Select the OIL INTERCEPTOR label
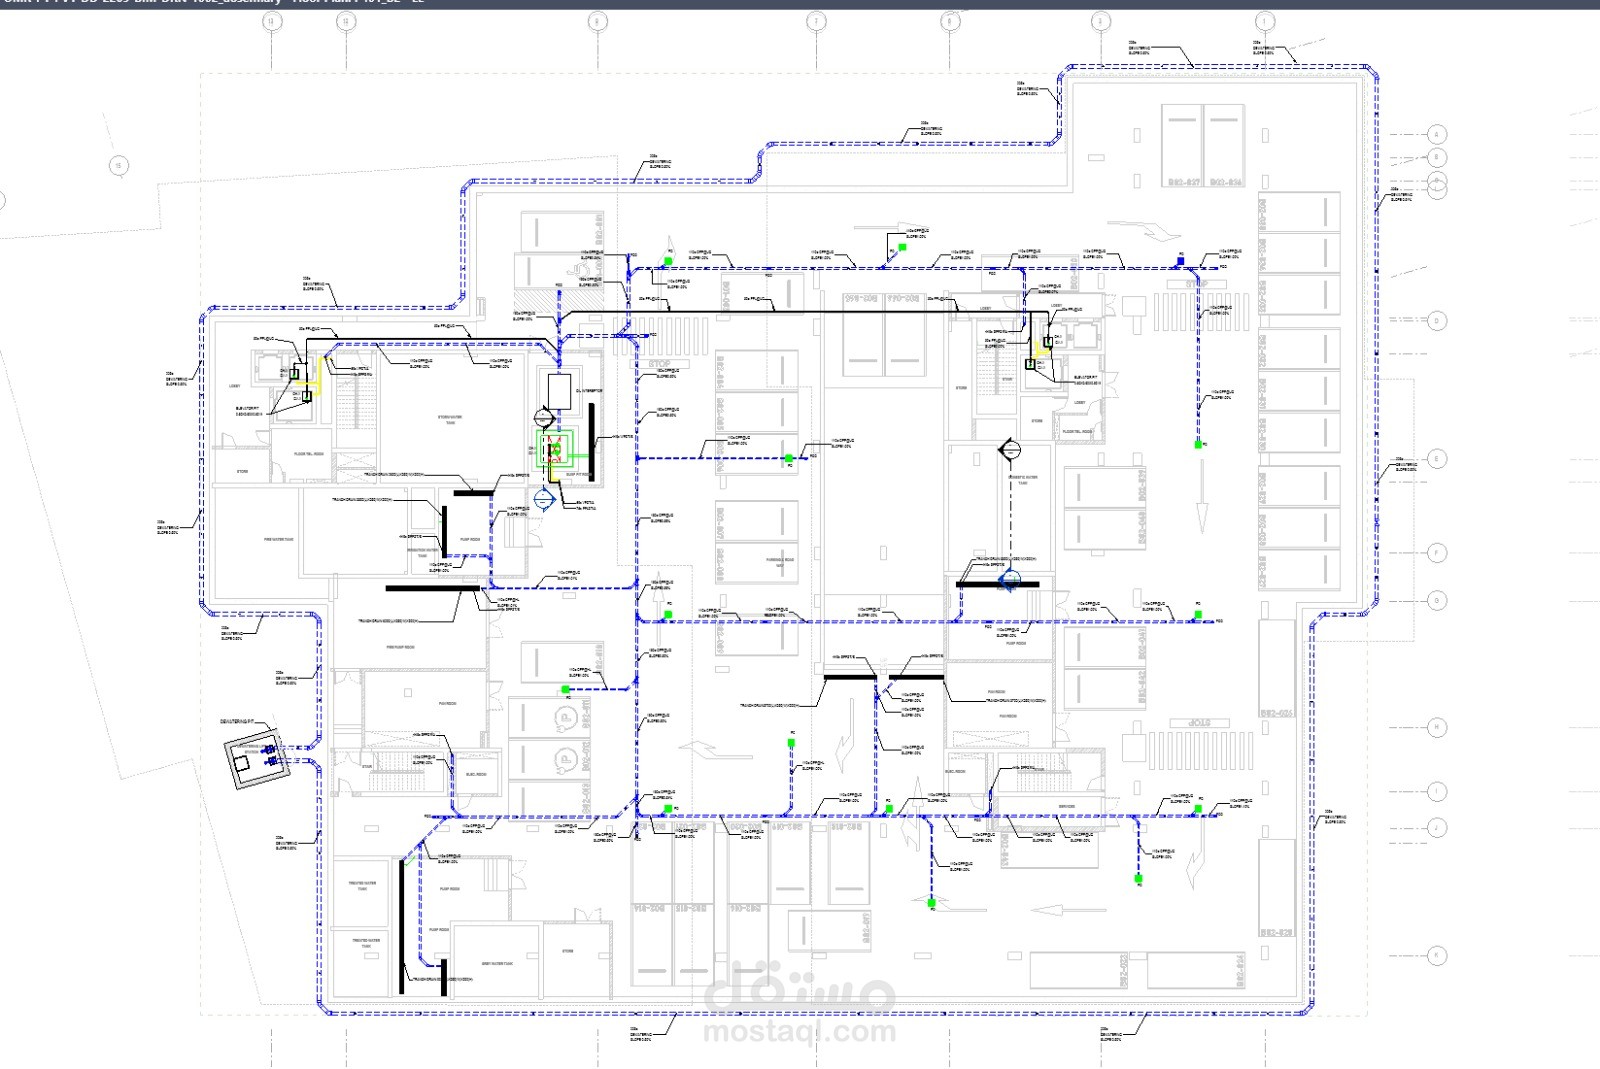The height and width of the screenshot is (1069, 1600). pos(589,391)
